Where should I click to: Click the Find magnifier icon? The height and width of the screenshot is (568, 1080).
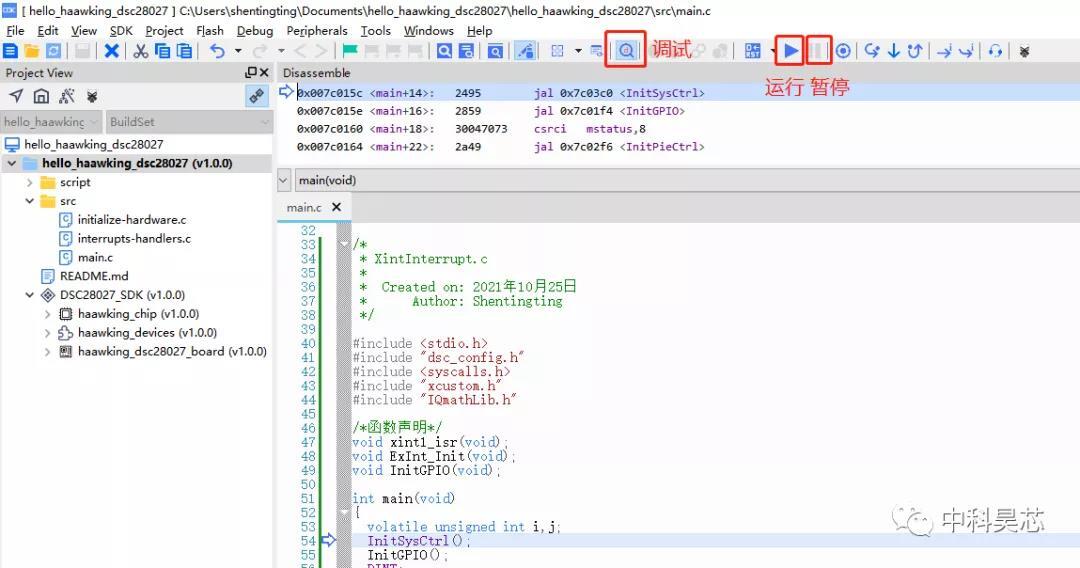pos(445,51)
